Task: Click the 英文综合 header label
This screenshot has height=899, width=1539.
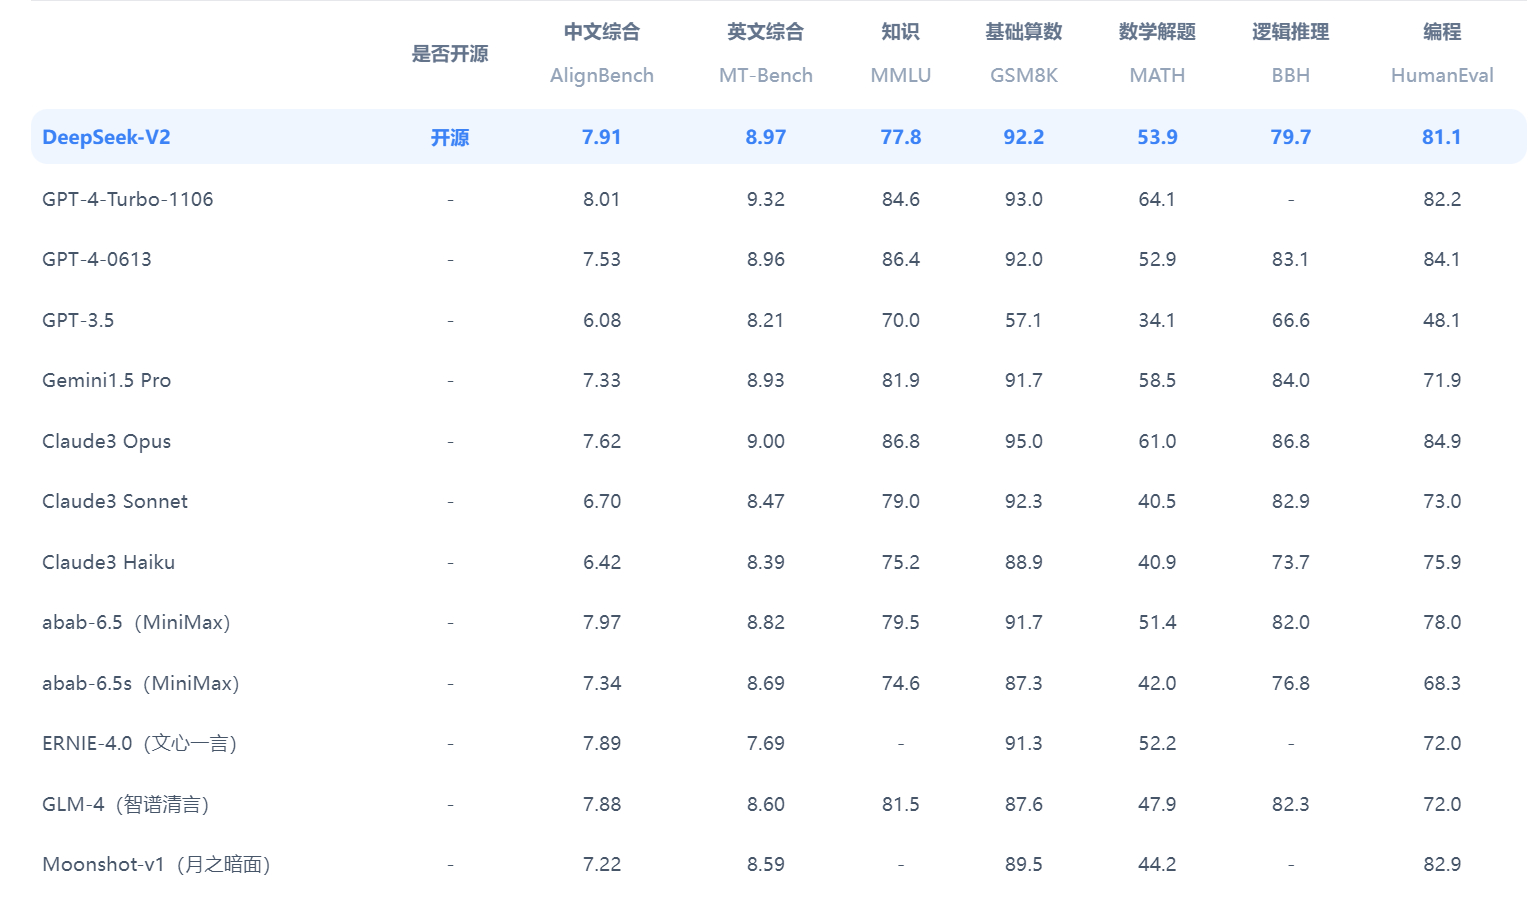Action: tap(766, 32)
